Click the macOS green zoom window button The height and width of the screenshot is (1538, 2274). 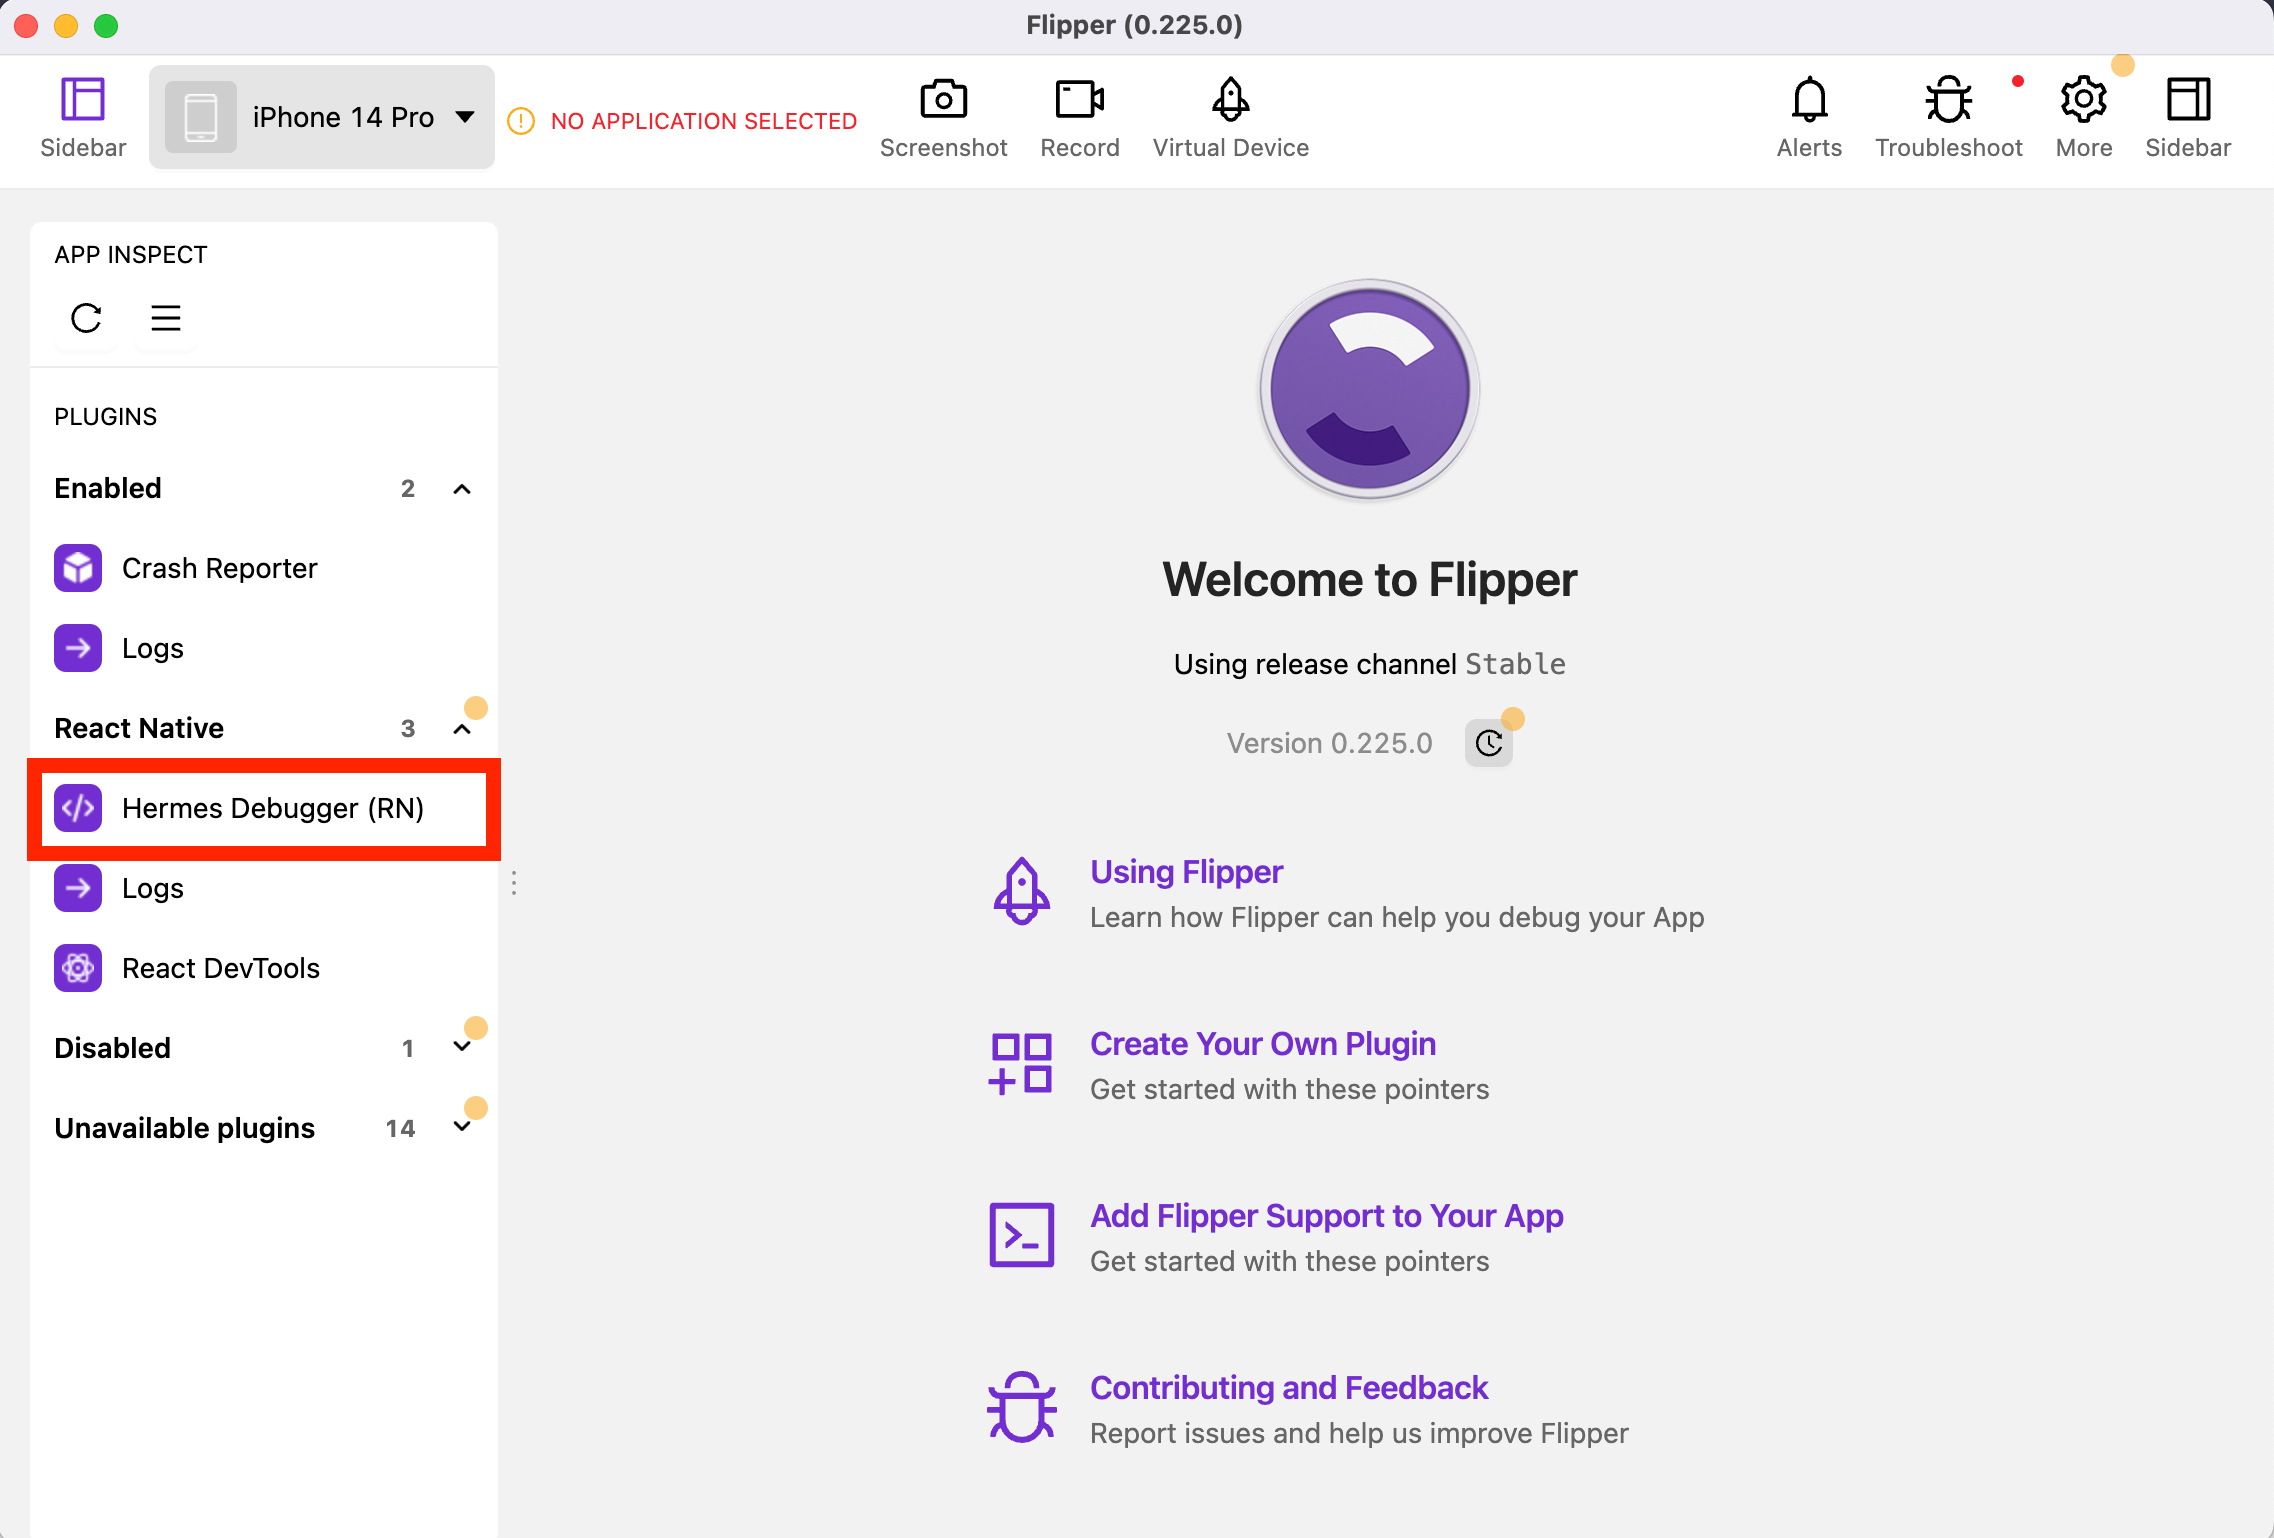(x=106, y=26)
